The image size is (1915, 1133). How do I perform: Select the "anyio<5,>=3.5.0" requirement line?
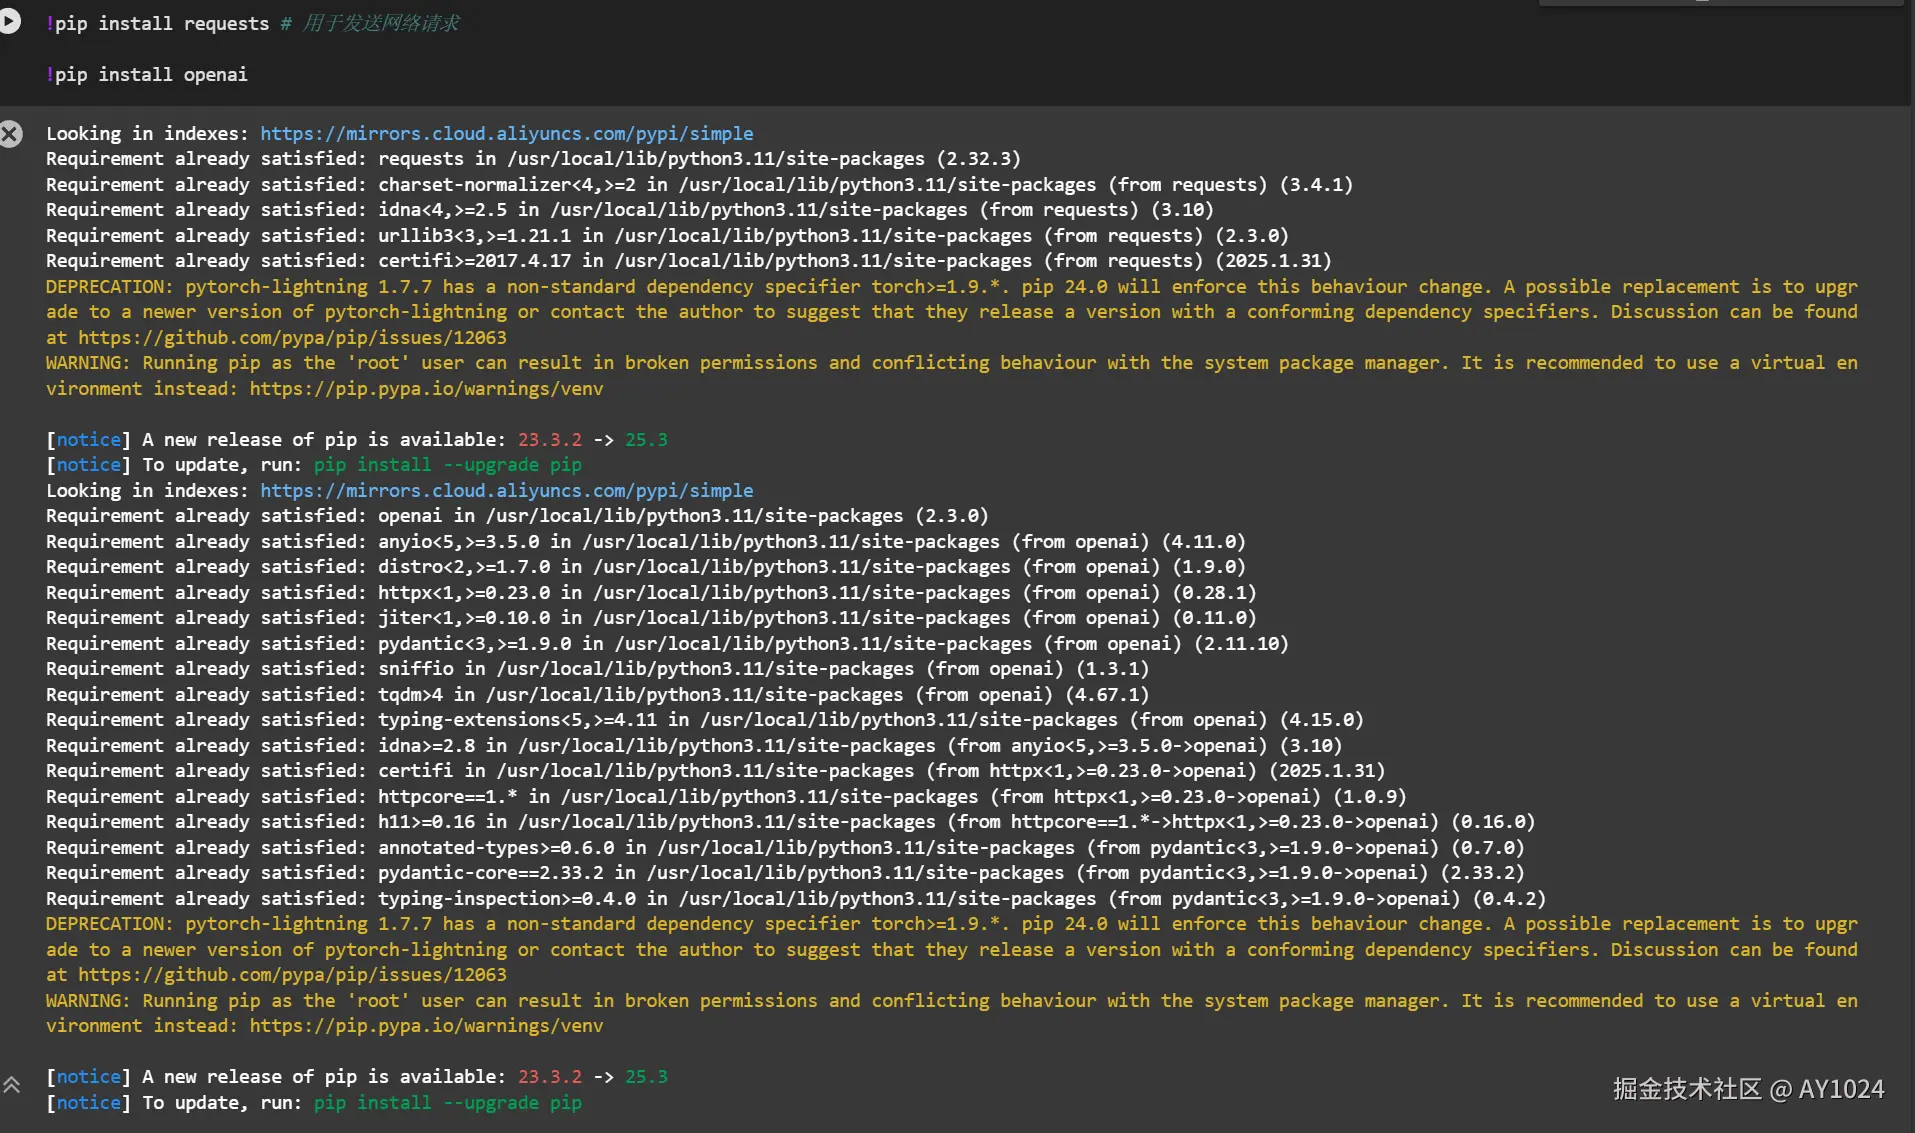[x=646, y=542]
